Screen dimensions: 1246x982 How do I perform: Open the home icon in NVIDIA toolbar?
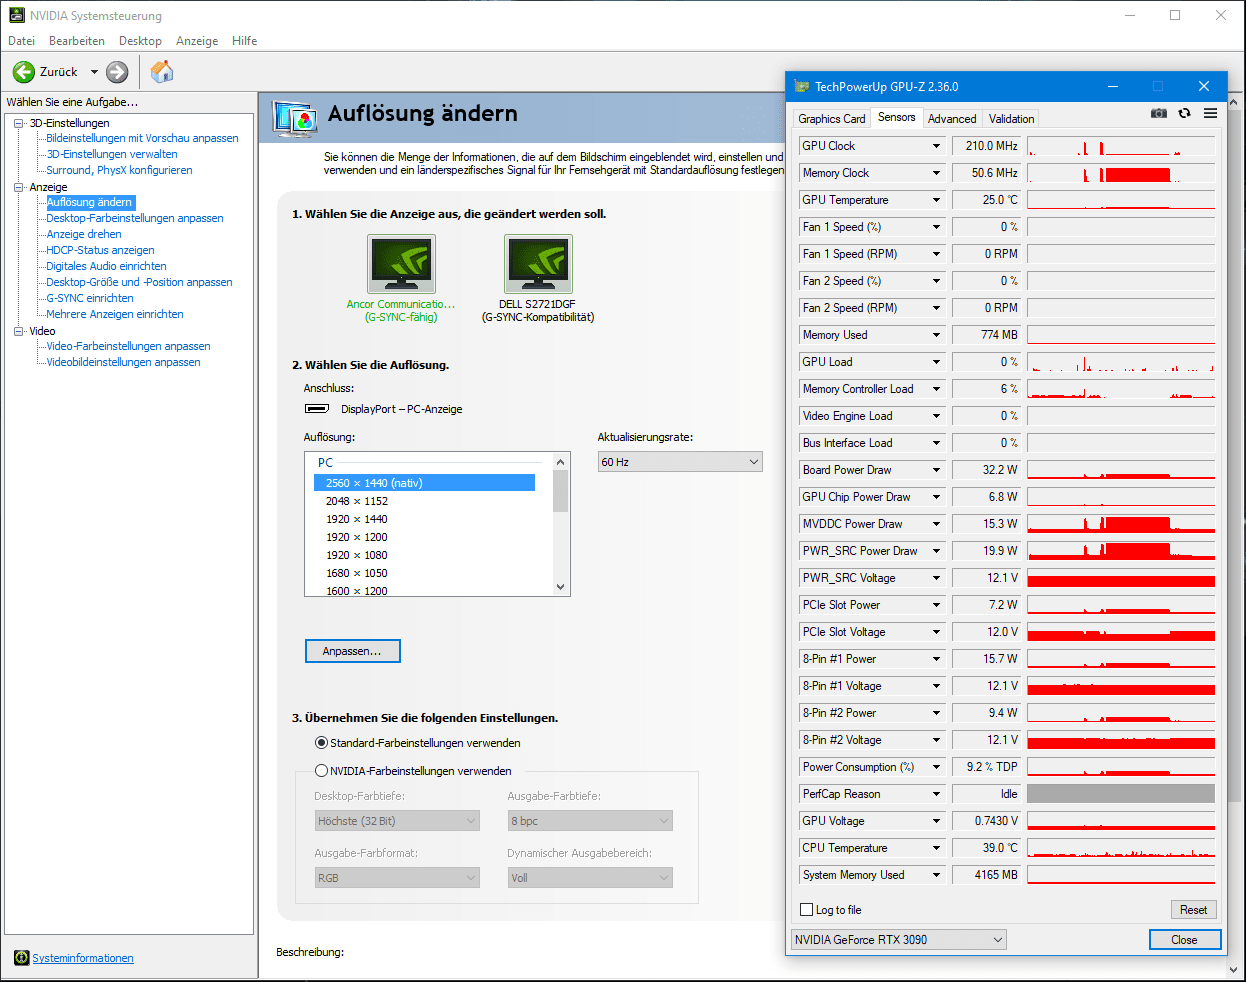click(x=162, y=72)
